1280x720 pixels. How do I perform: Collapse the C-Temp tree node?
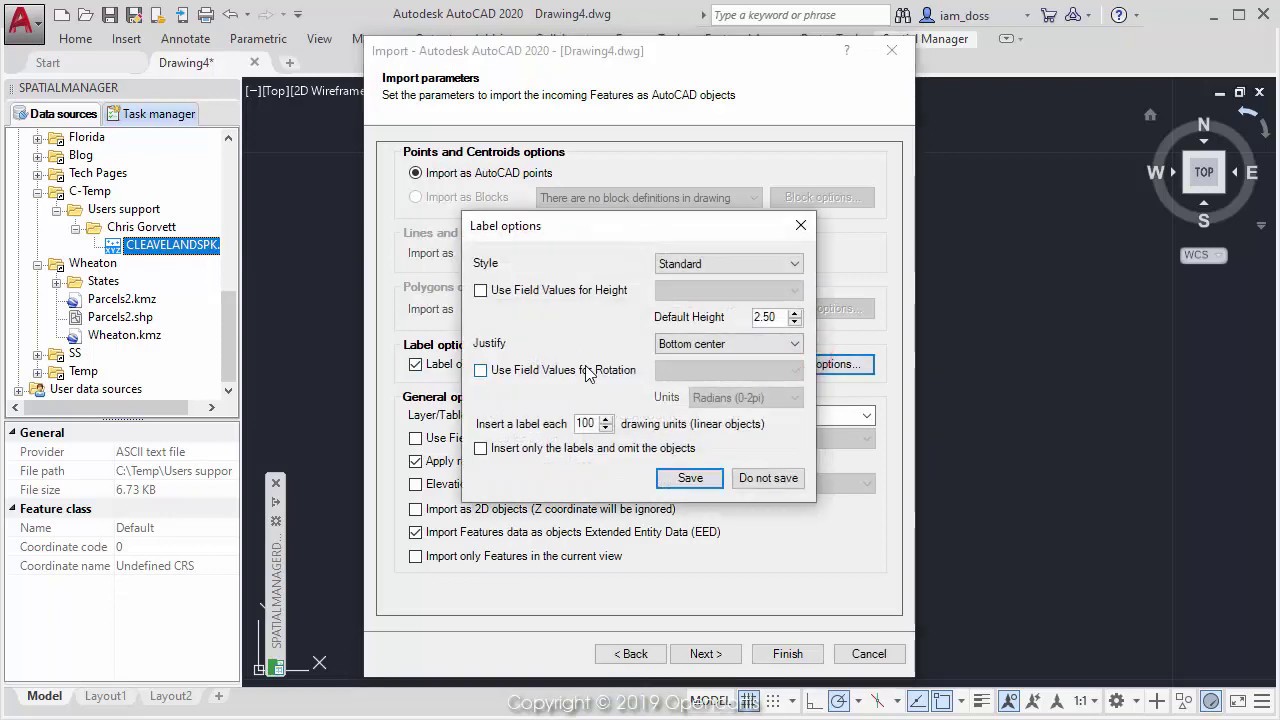click(x=38, y=191)
